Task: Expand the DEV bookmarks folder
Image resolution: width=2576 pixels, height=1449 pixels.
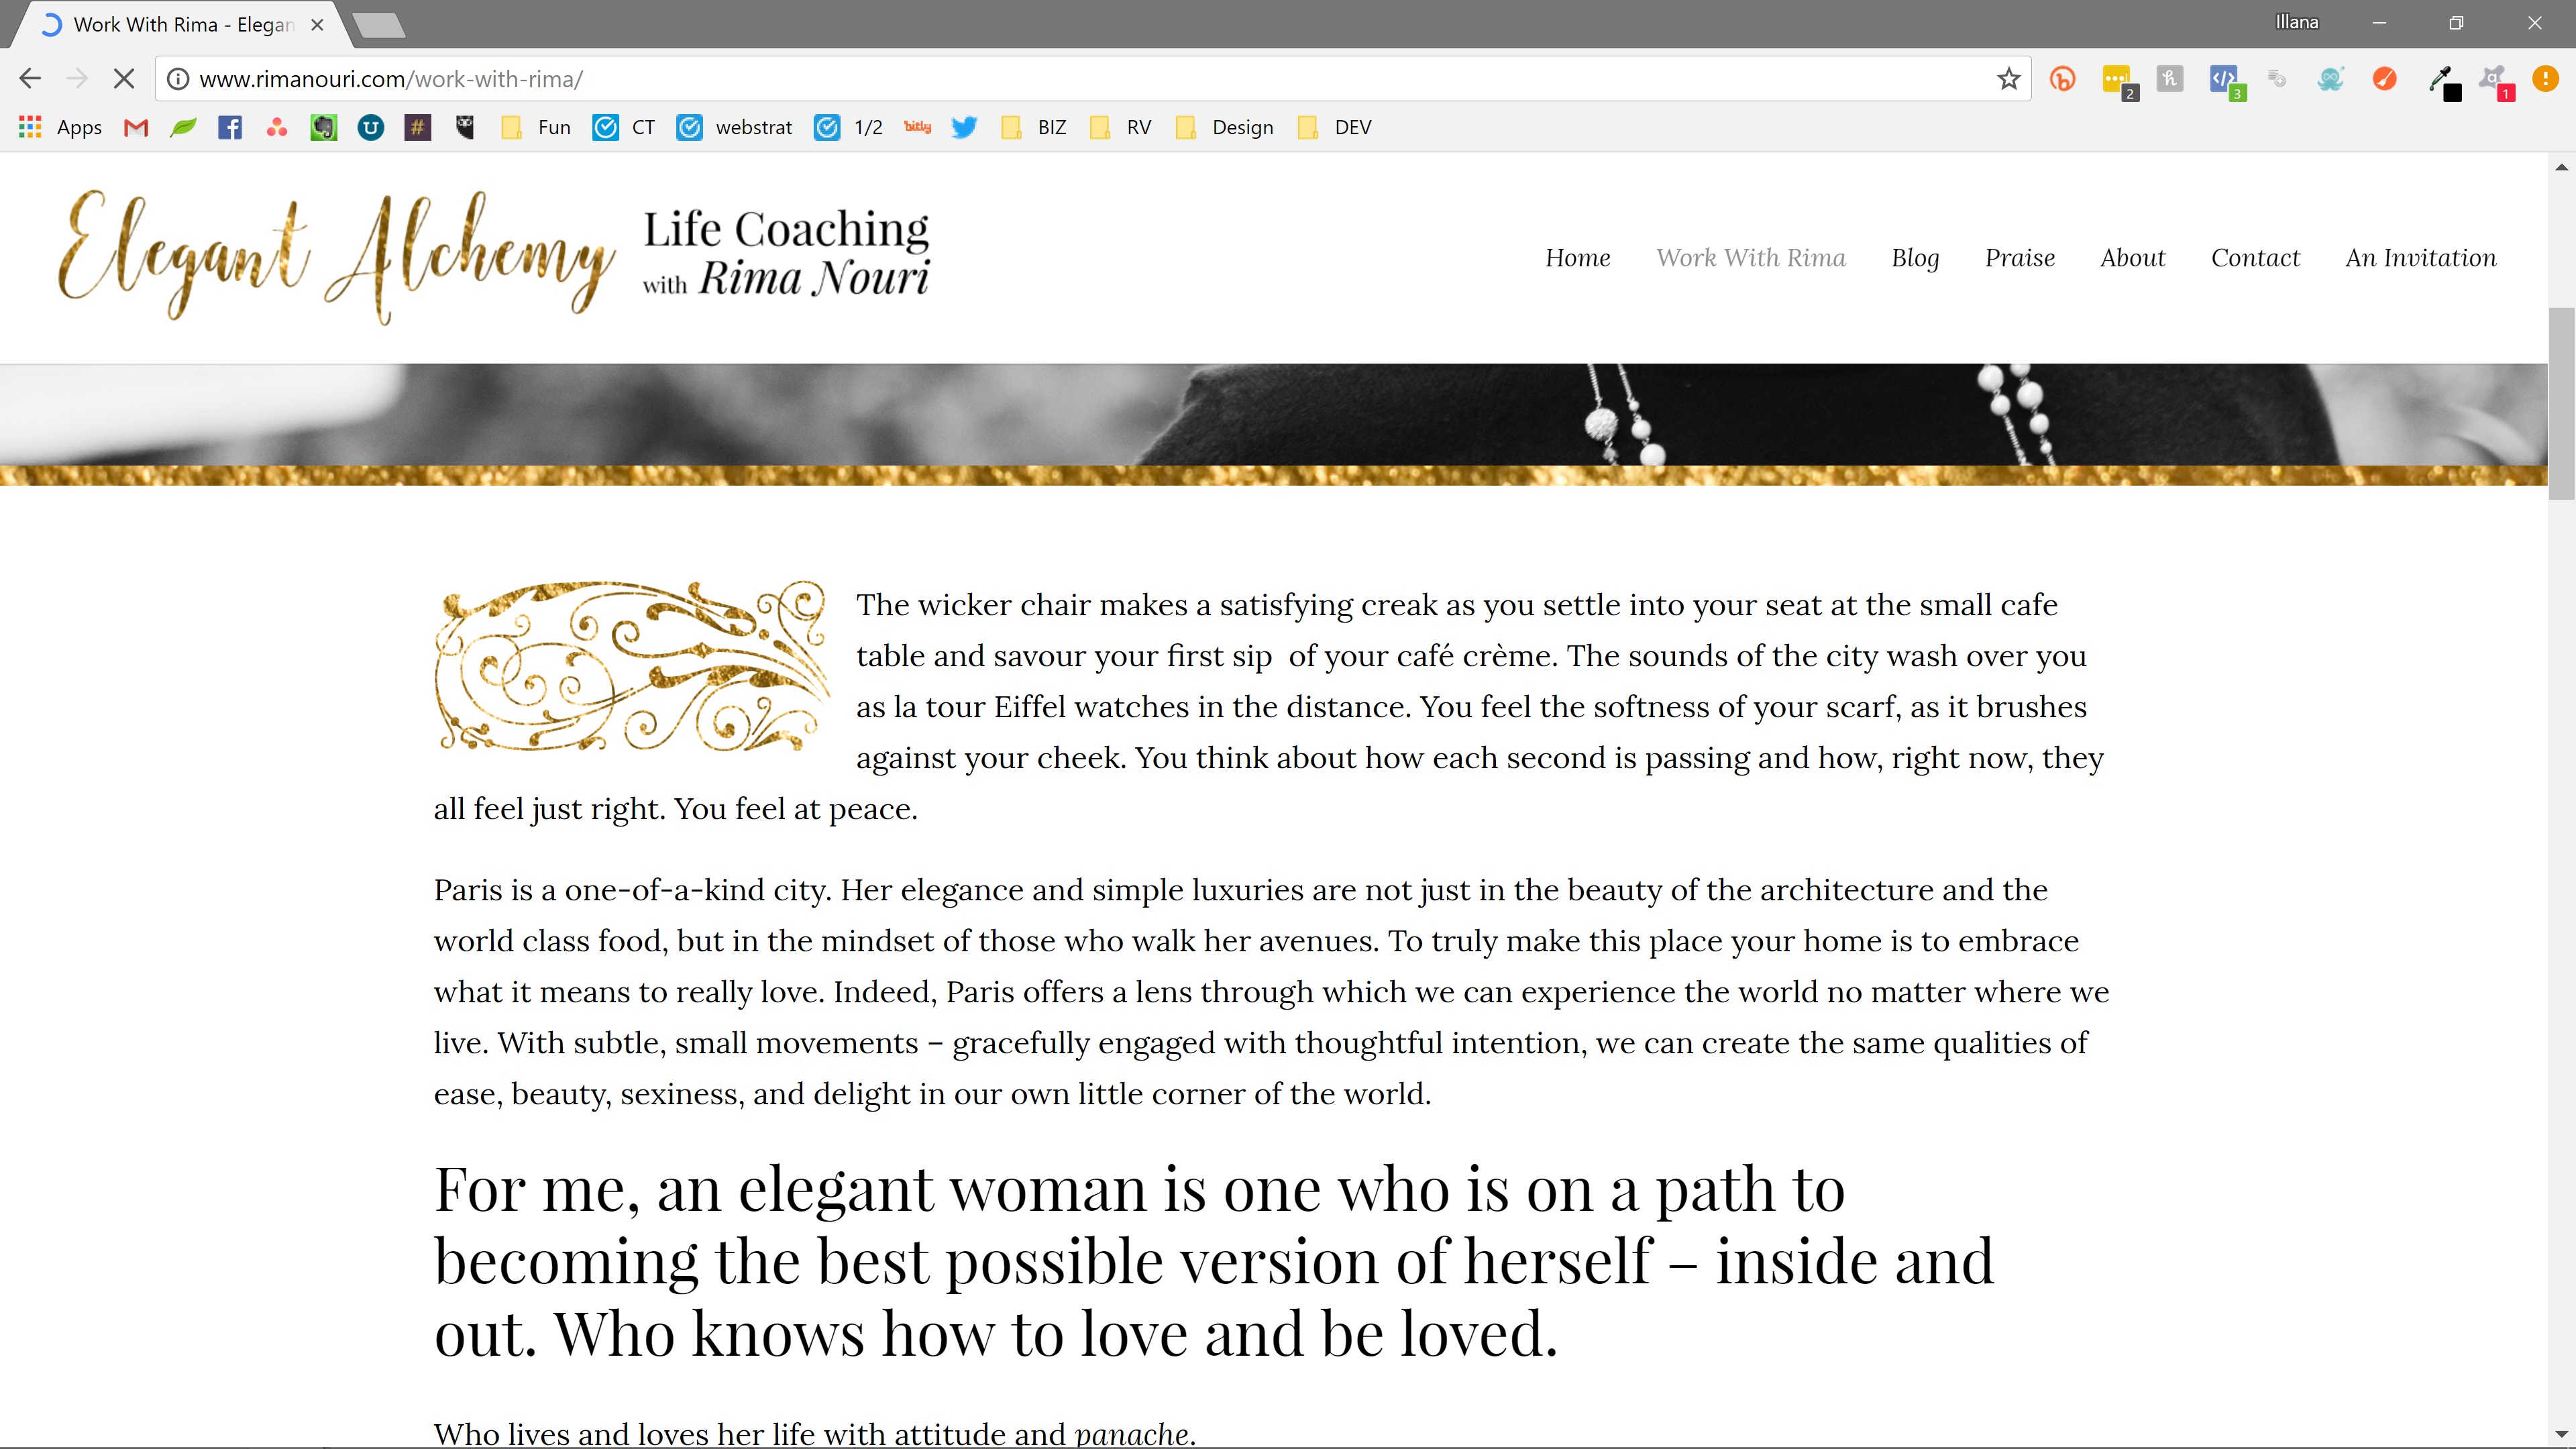Action: [1334, 127]
